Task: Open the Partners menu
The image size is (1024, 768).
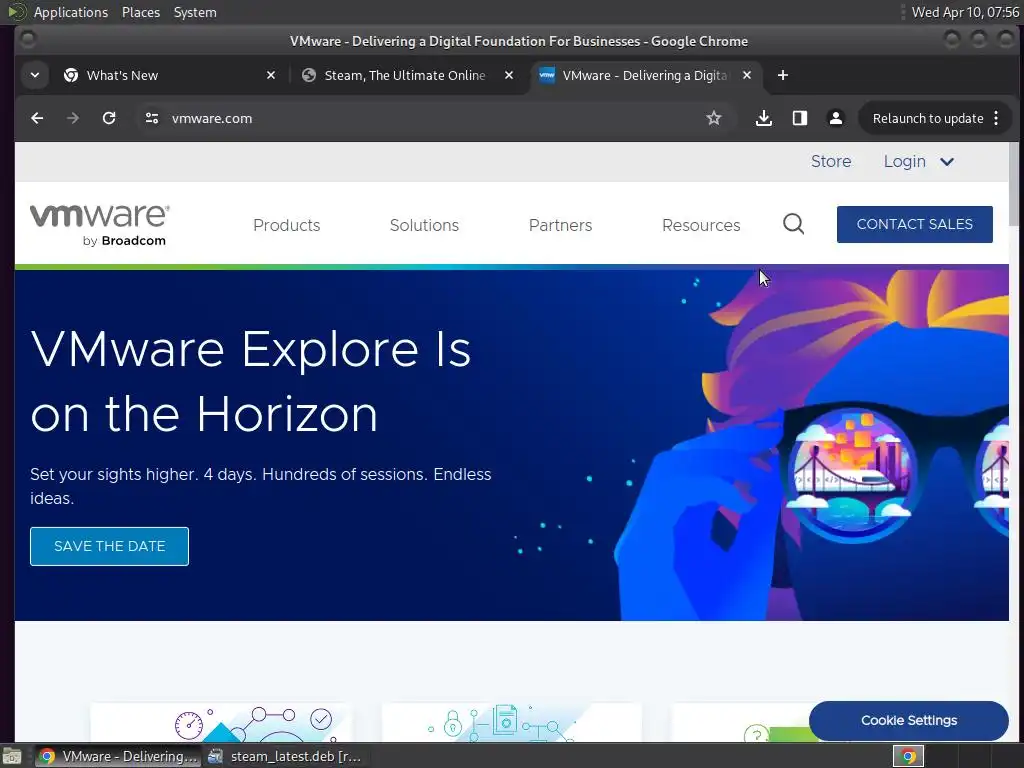Action: pos(560,225)
